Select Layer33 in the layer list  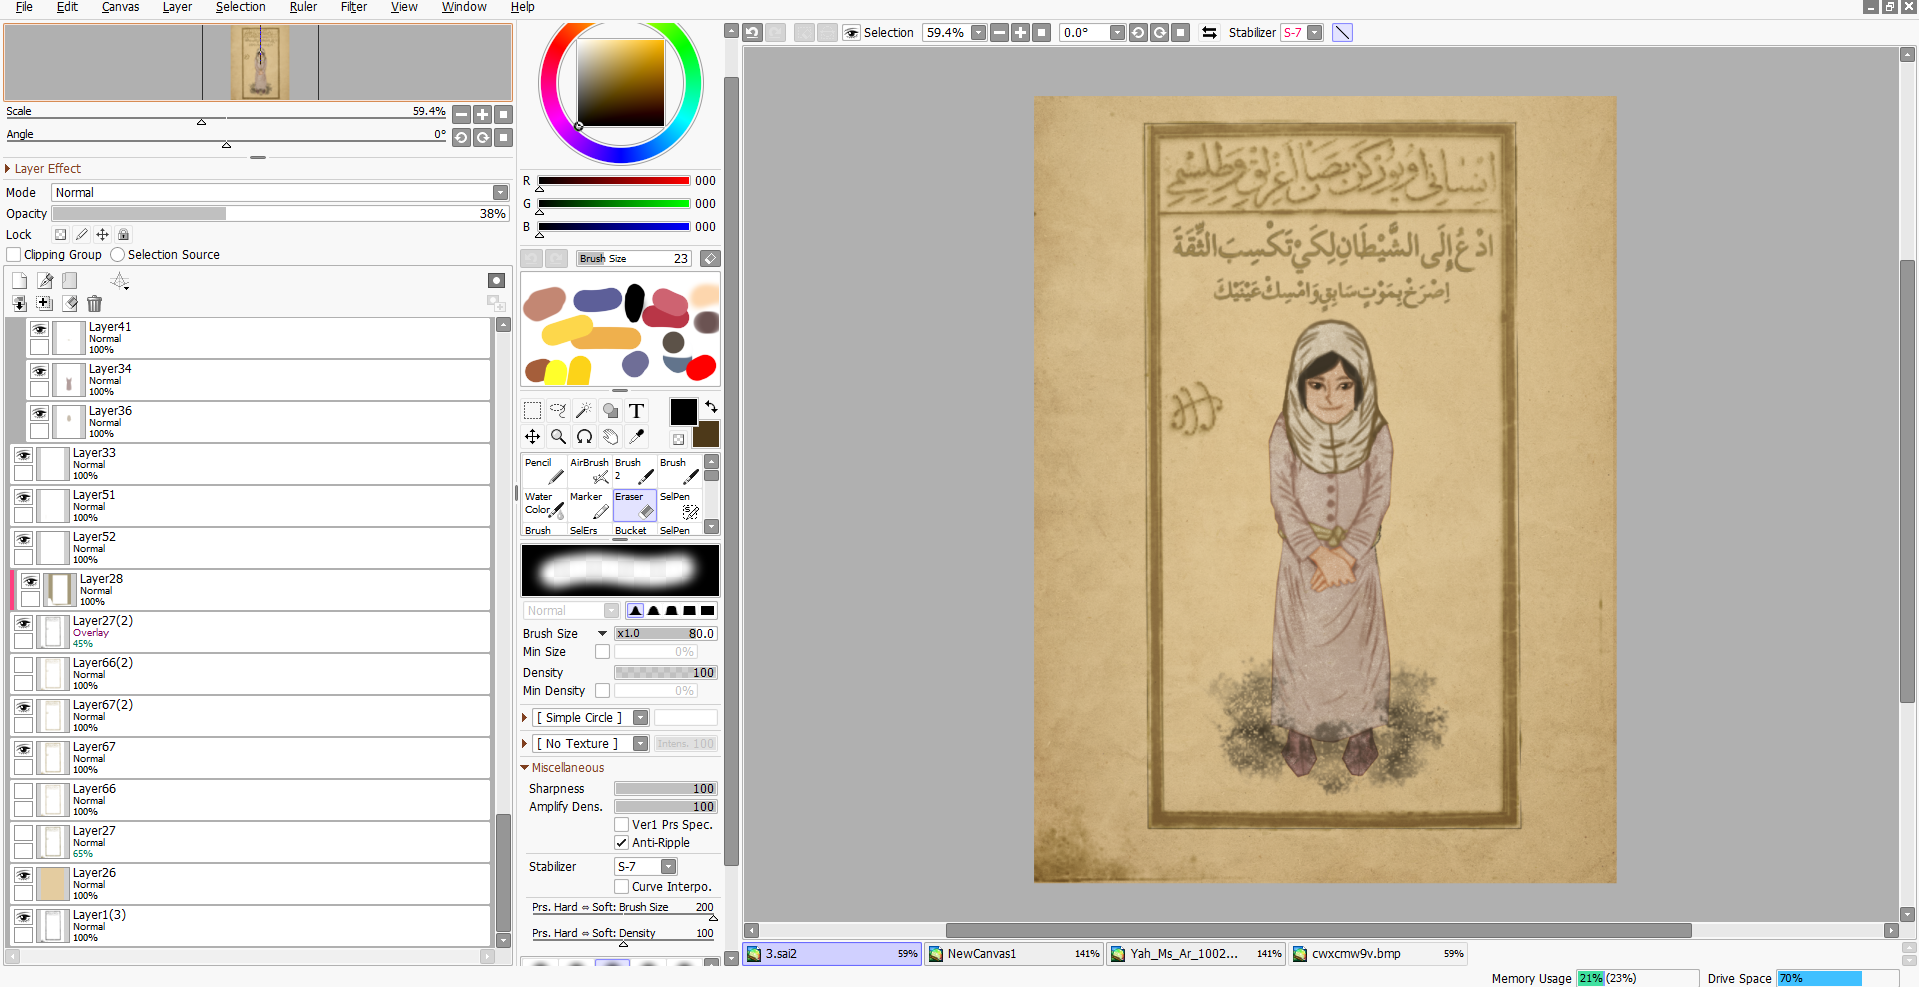[250, 464]
